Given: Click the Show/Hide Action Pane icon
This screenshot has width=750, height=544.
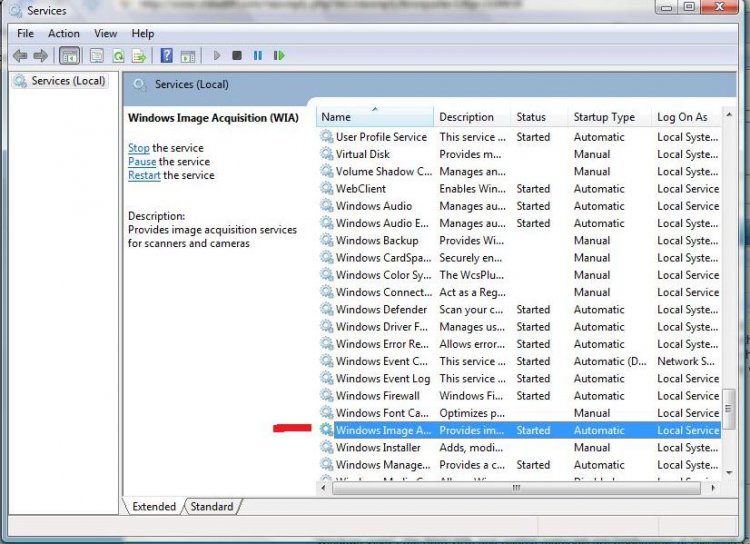Looking at the screenshot, I should click(x=188, y=56).
